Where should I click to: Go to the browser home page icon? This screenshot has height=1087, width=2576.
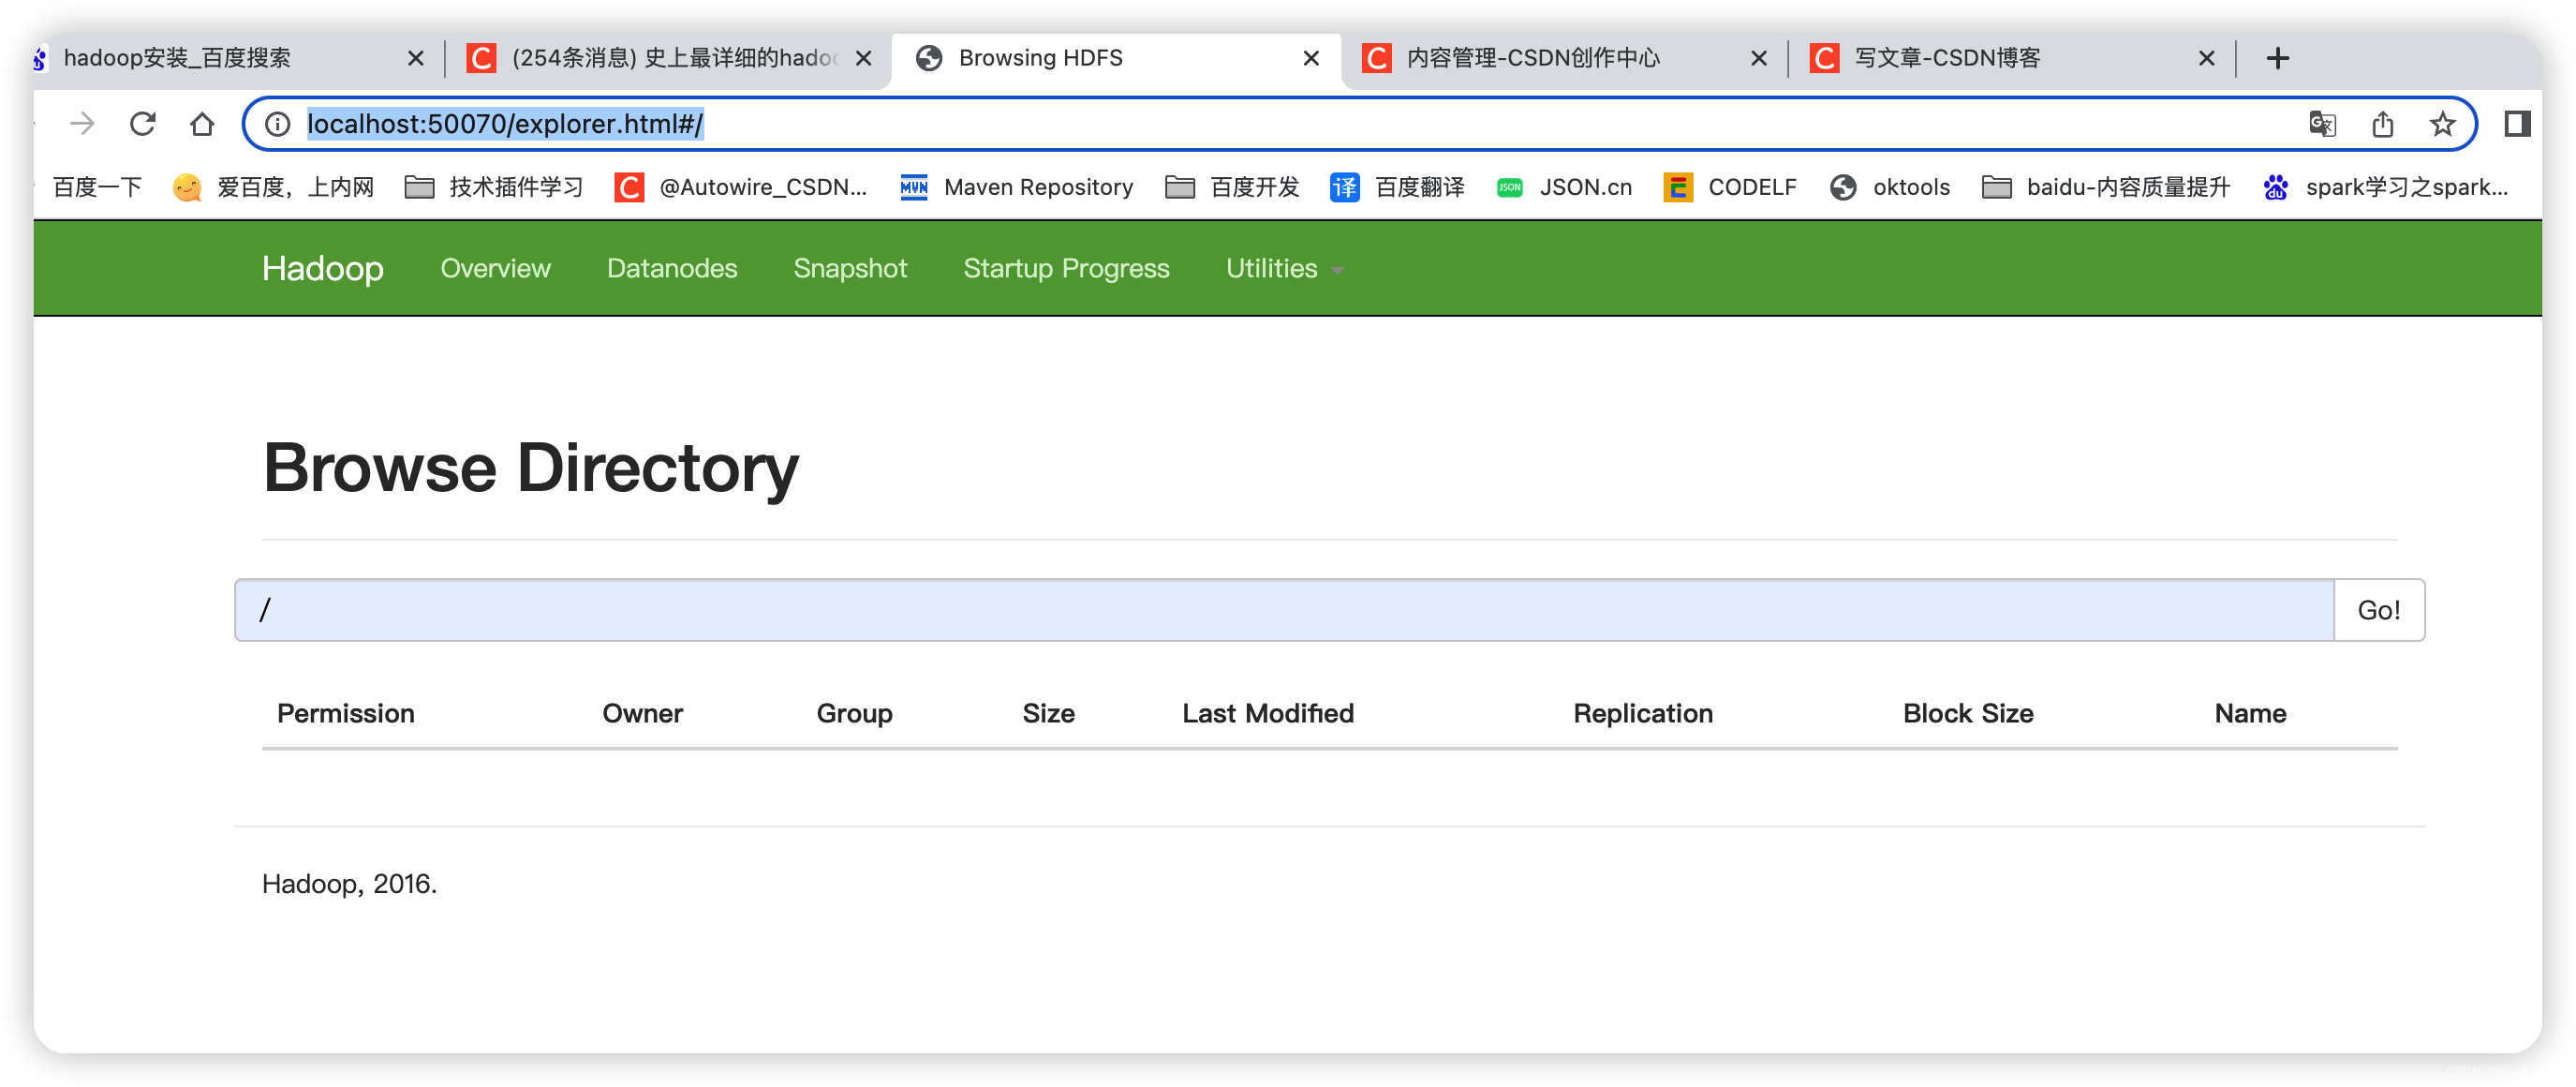click(202, 124)
